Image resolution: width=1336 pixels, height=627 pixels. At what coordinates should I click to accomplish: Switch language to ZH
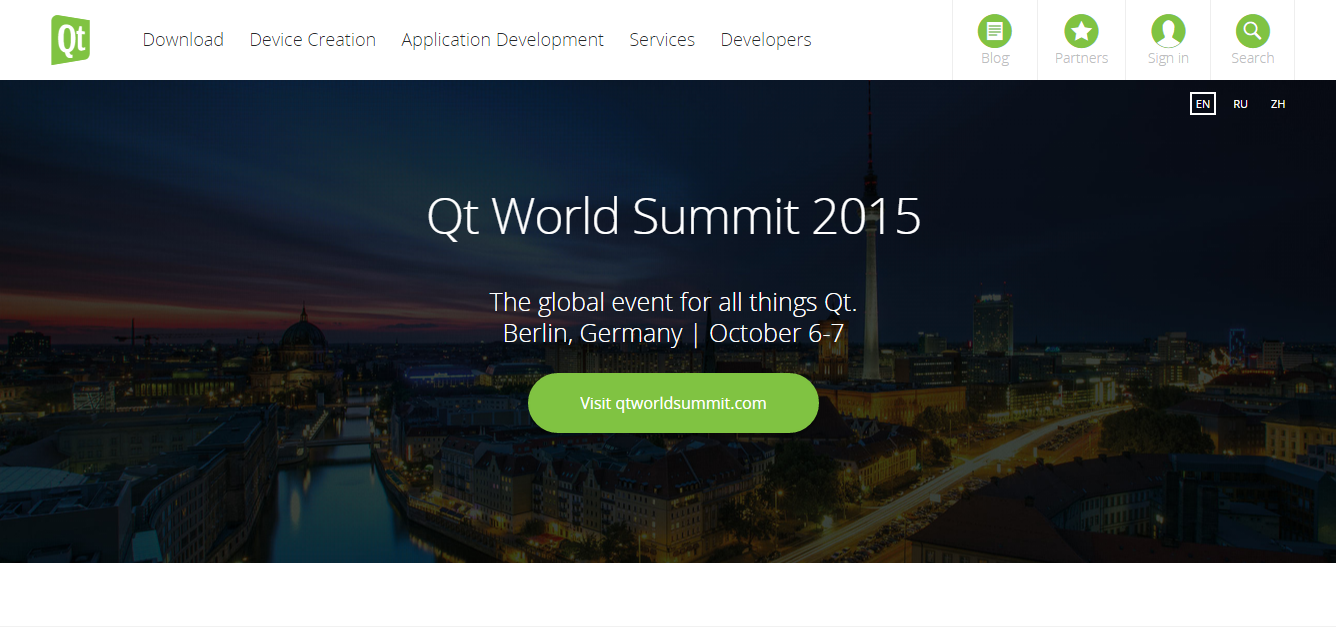pyautogui.click(x=1278, y=104)
